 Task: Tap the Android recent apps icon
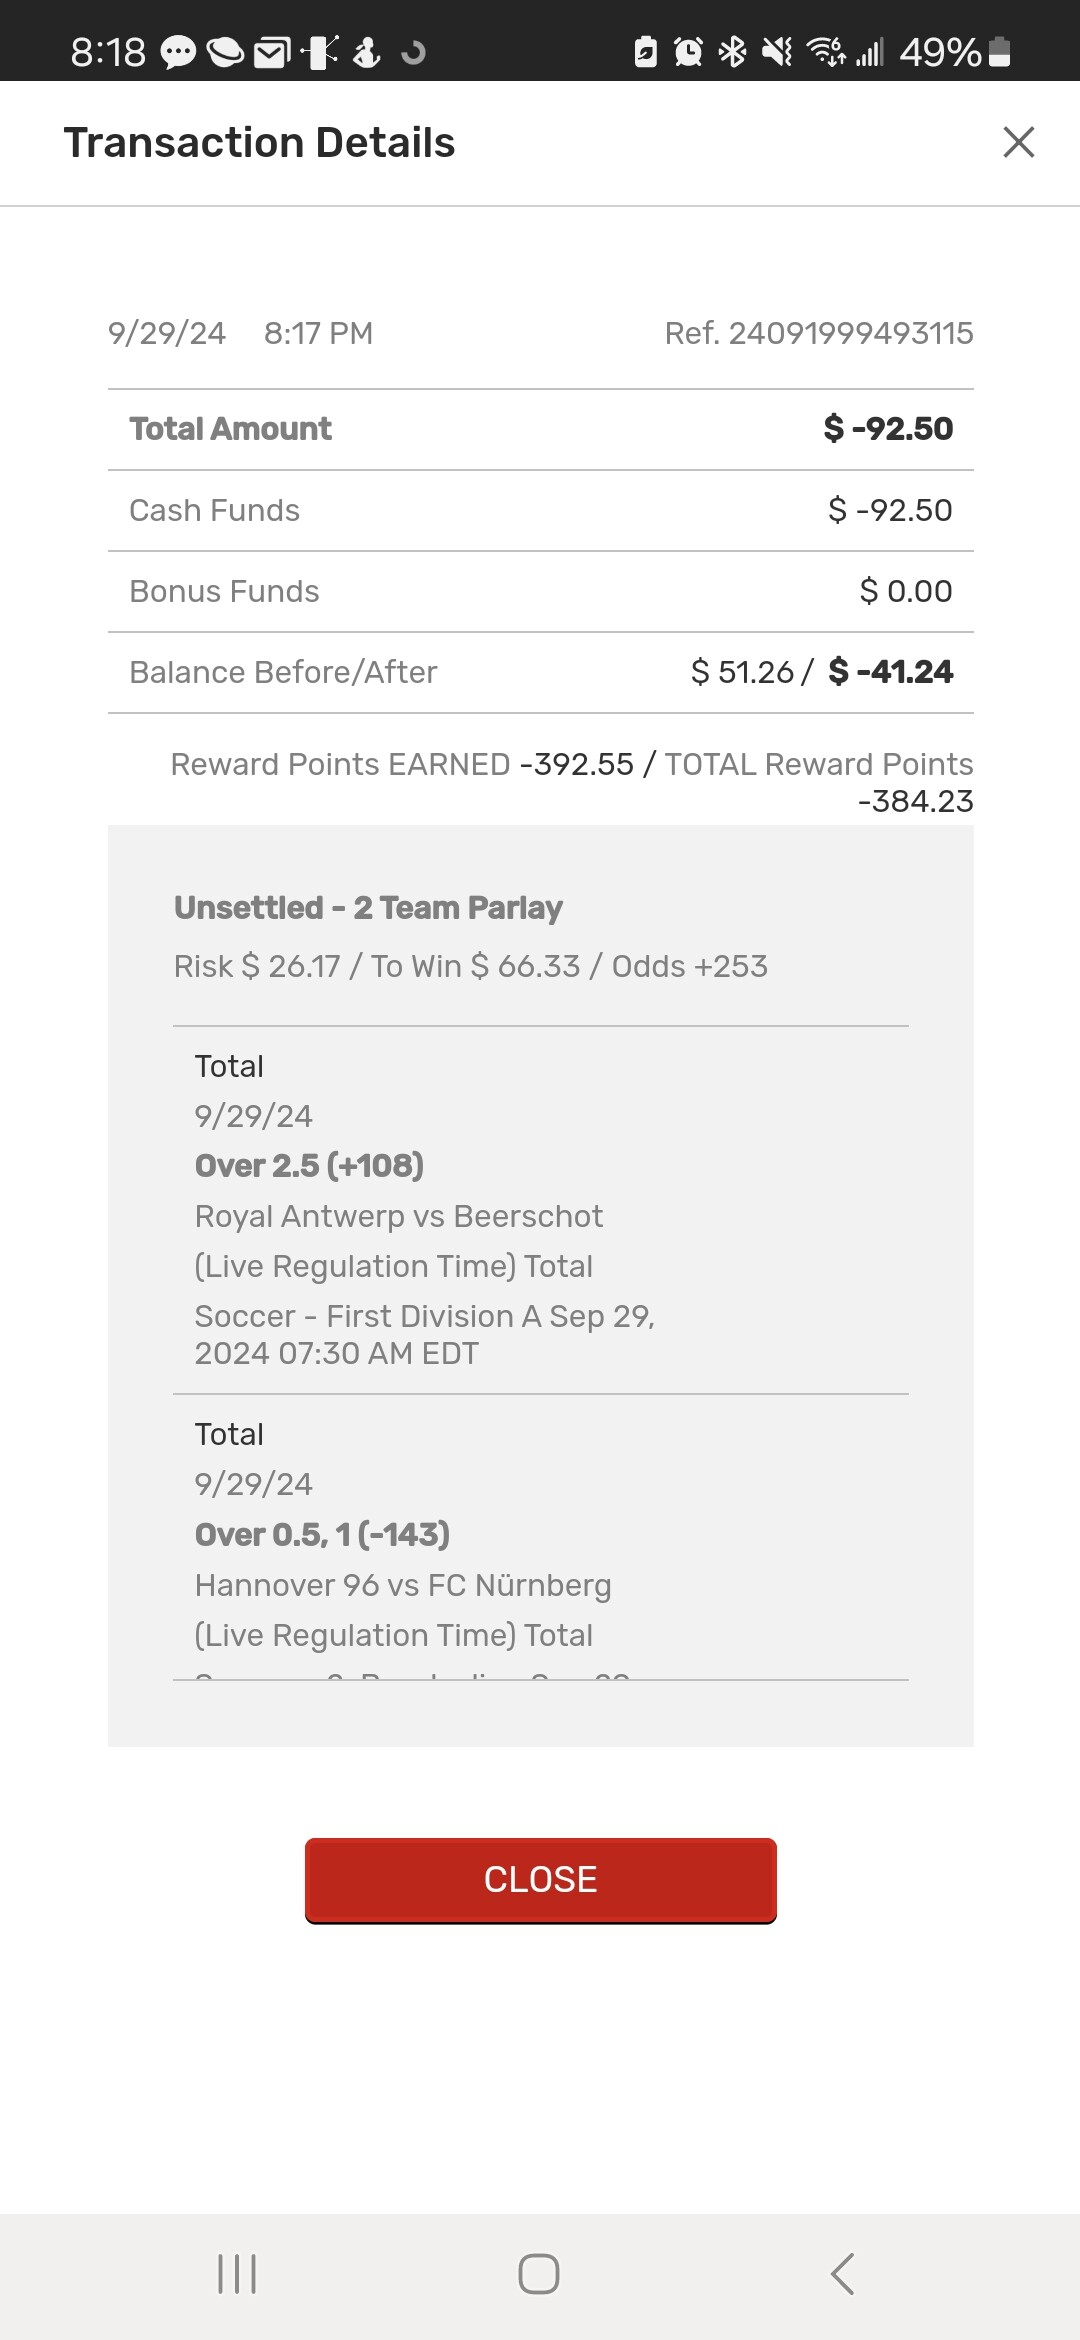click(237, 2273)
